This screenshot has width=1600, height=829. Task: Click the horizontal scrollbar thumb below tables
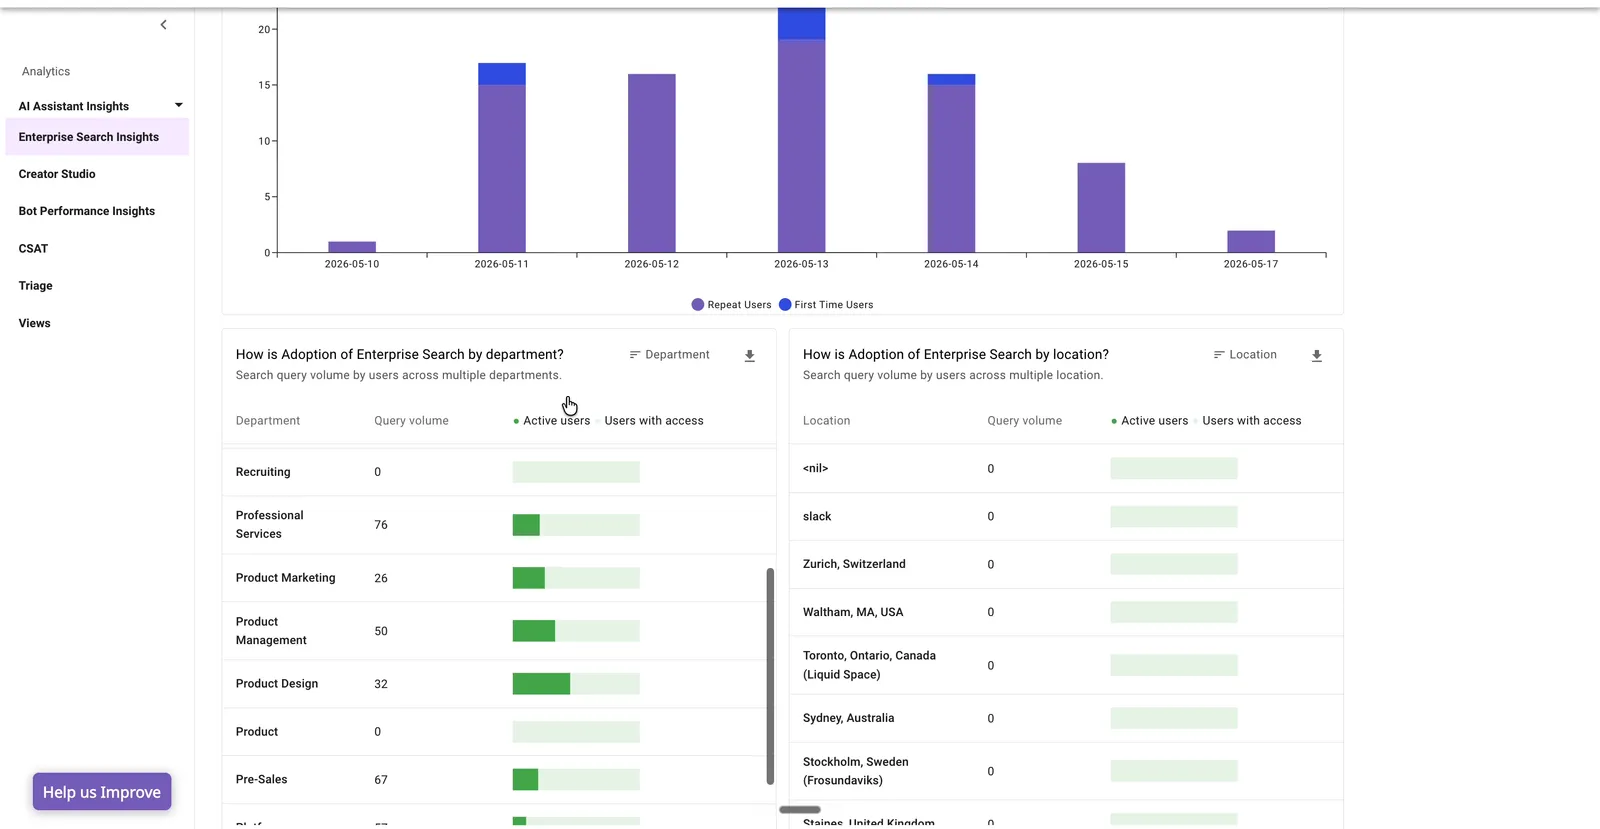click(x=800, y=810)
